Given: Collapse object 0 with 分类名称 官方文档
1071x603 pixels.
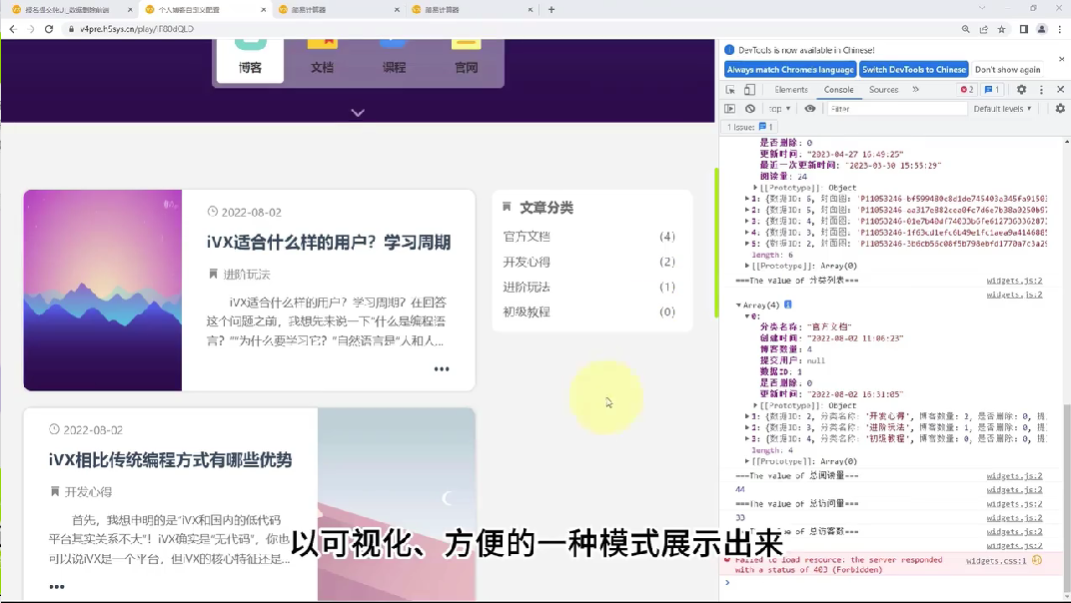Looking at the screenshot, I should [747, 316].
